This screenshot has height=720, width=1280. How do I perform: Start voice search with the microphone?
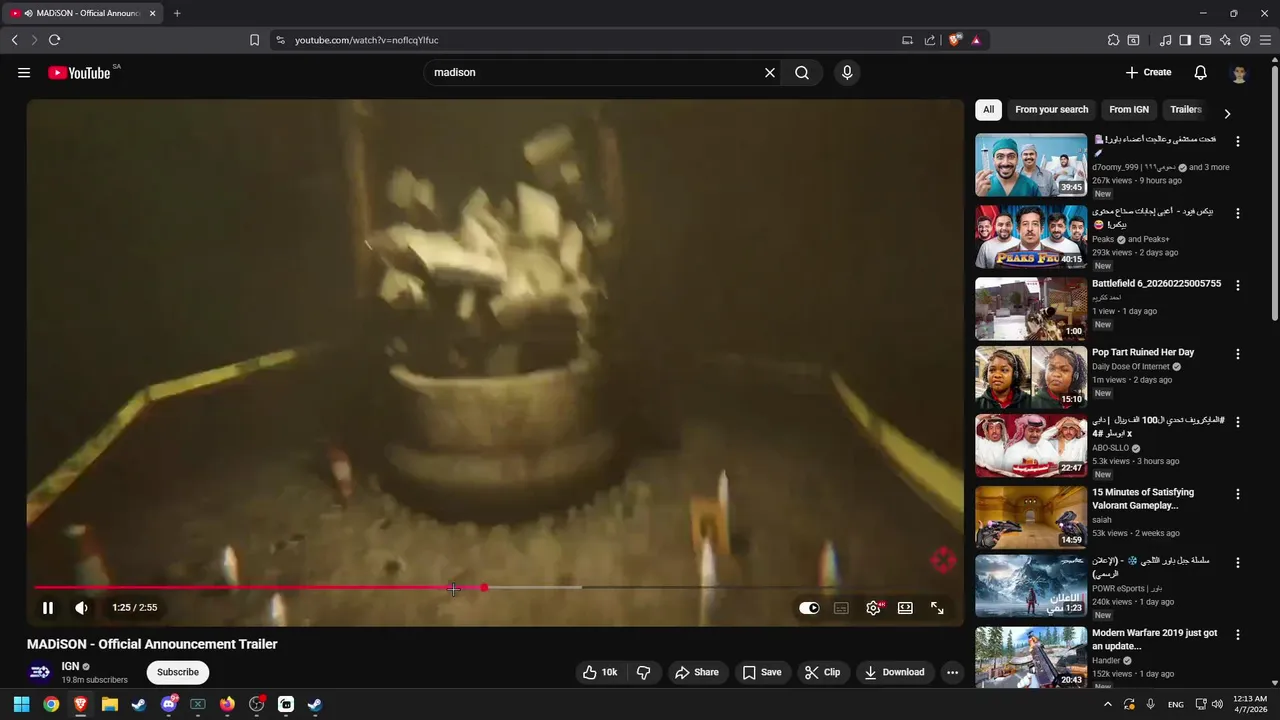847,72
